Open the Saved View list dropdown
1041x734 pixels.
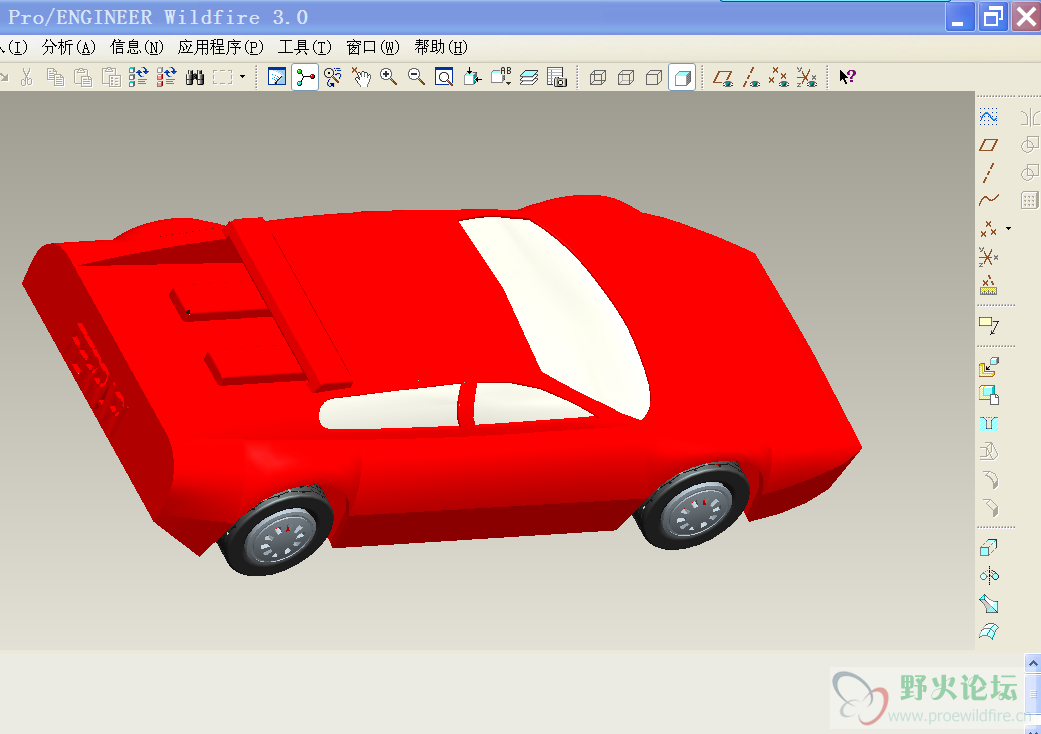click(501, 77)
